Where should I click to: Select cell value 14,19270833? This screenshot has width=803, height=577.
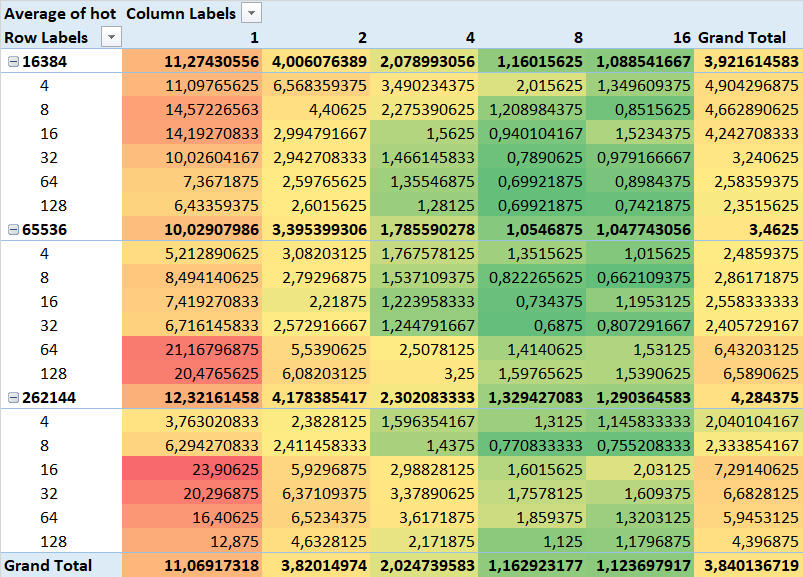[x=212, y=134]
